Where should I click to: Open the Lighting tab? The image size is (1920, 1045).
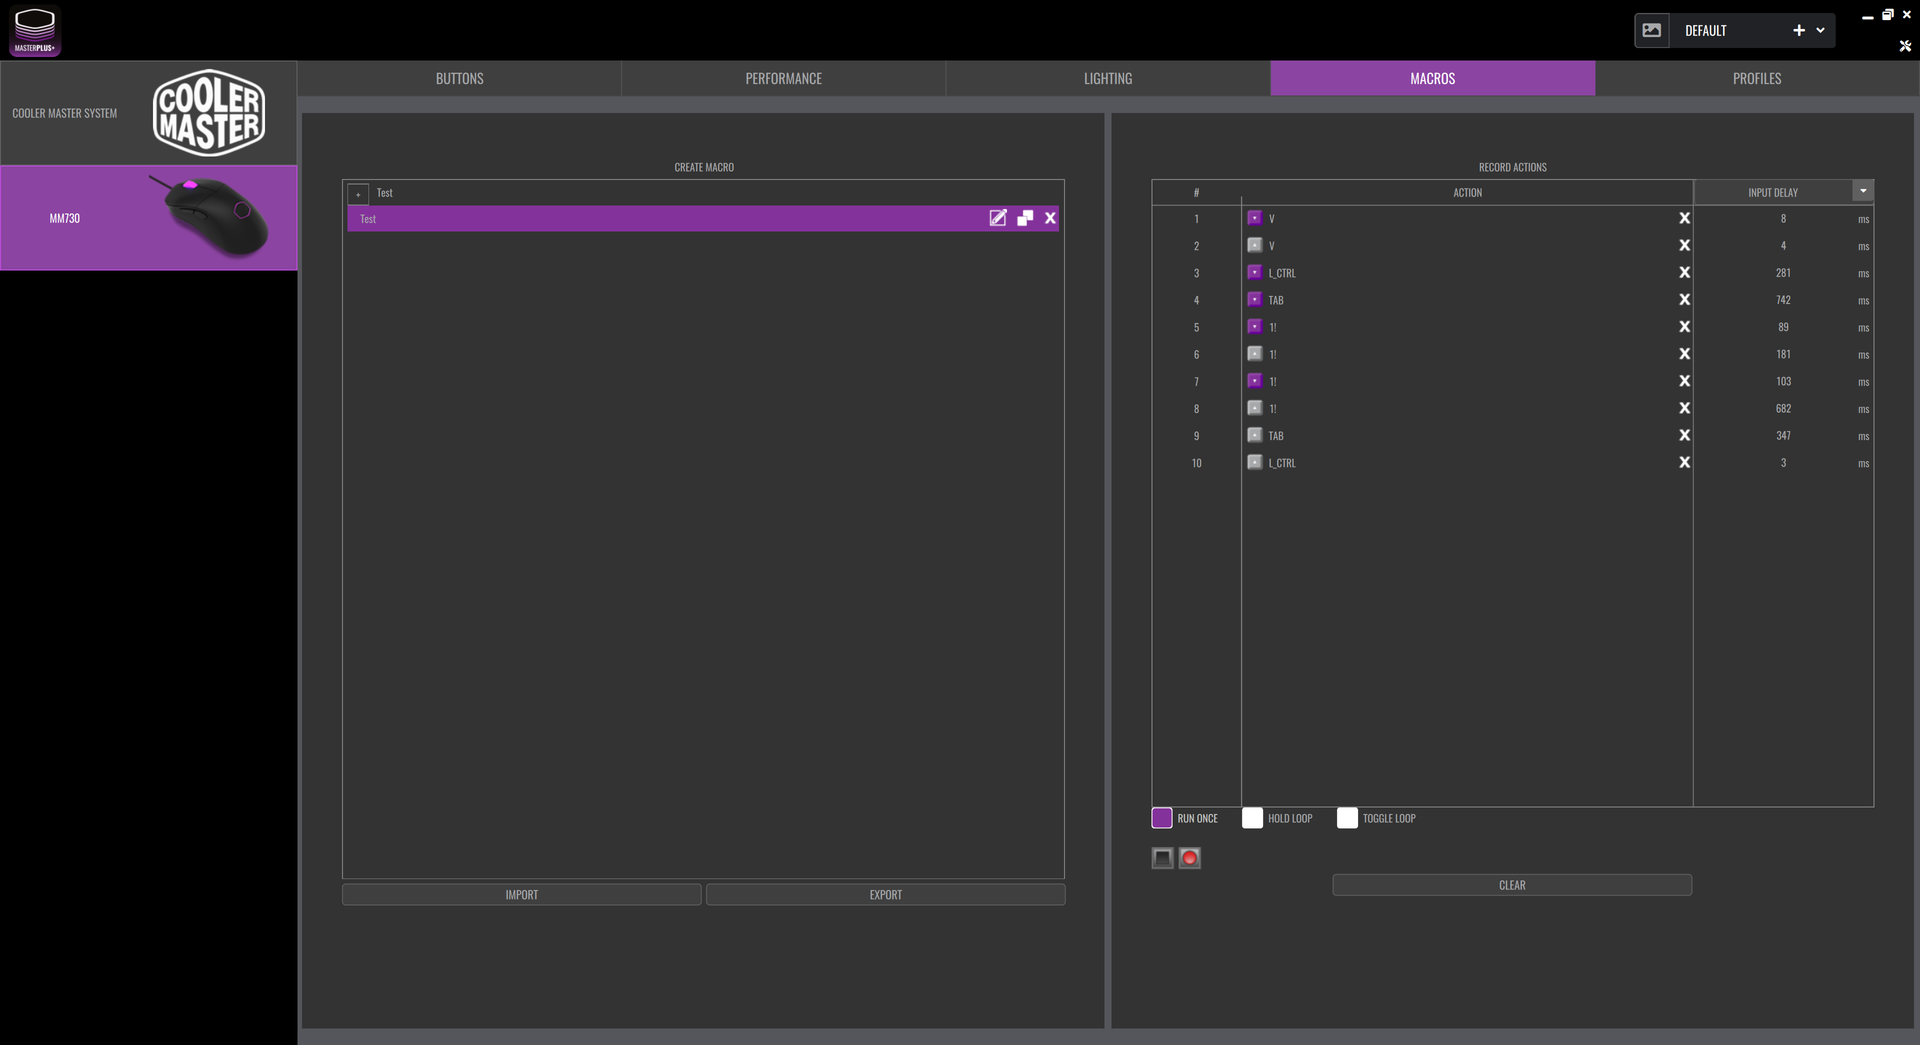(1108, 79)
